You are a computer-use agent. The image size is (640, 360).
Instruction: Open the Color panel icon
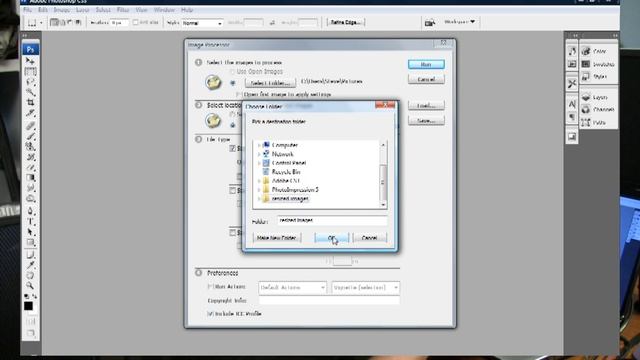[586, 51]
